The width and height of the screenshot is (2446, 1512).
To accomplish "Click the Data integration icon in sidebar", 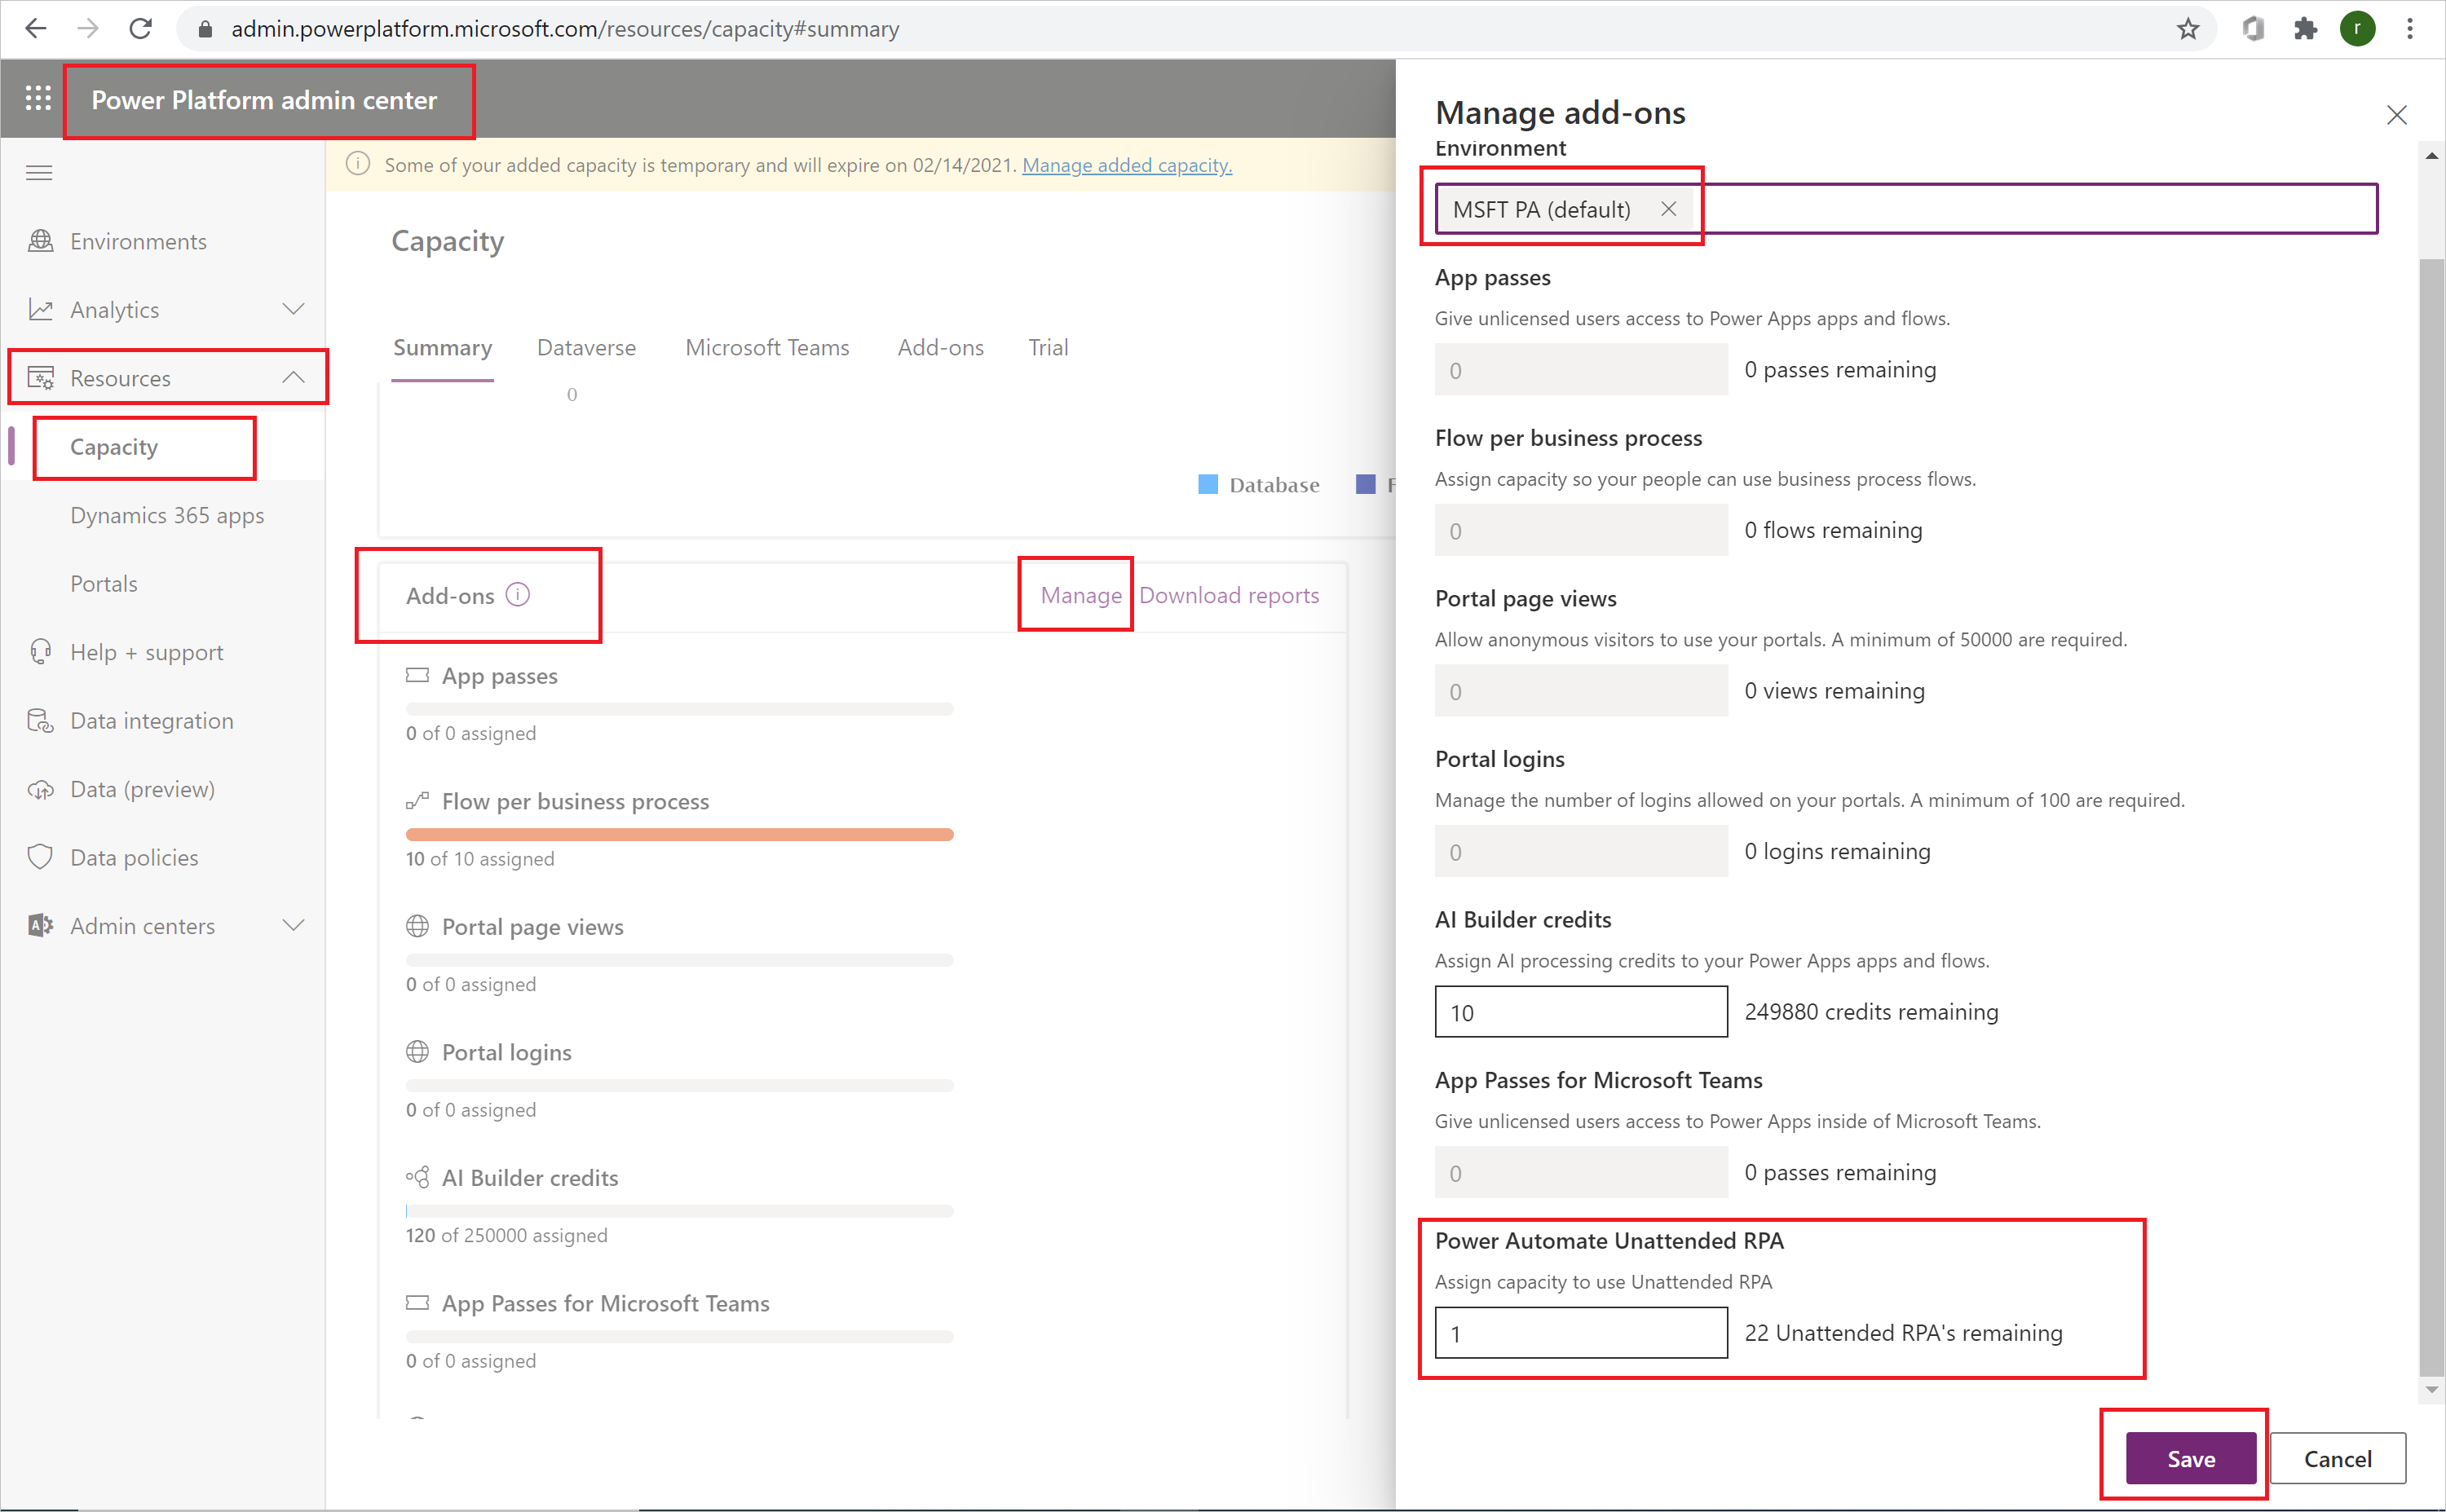I will [38, 717].
